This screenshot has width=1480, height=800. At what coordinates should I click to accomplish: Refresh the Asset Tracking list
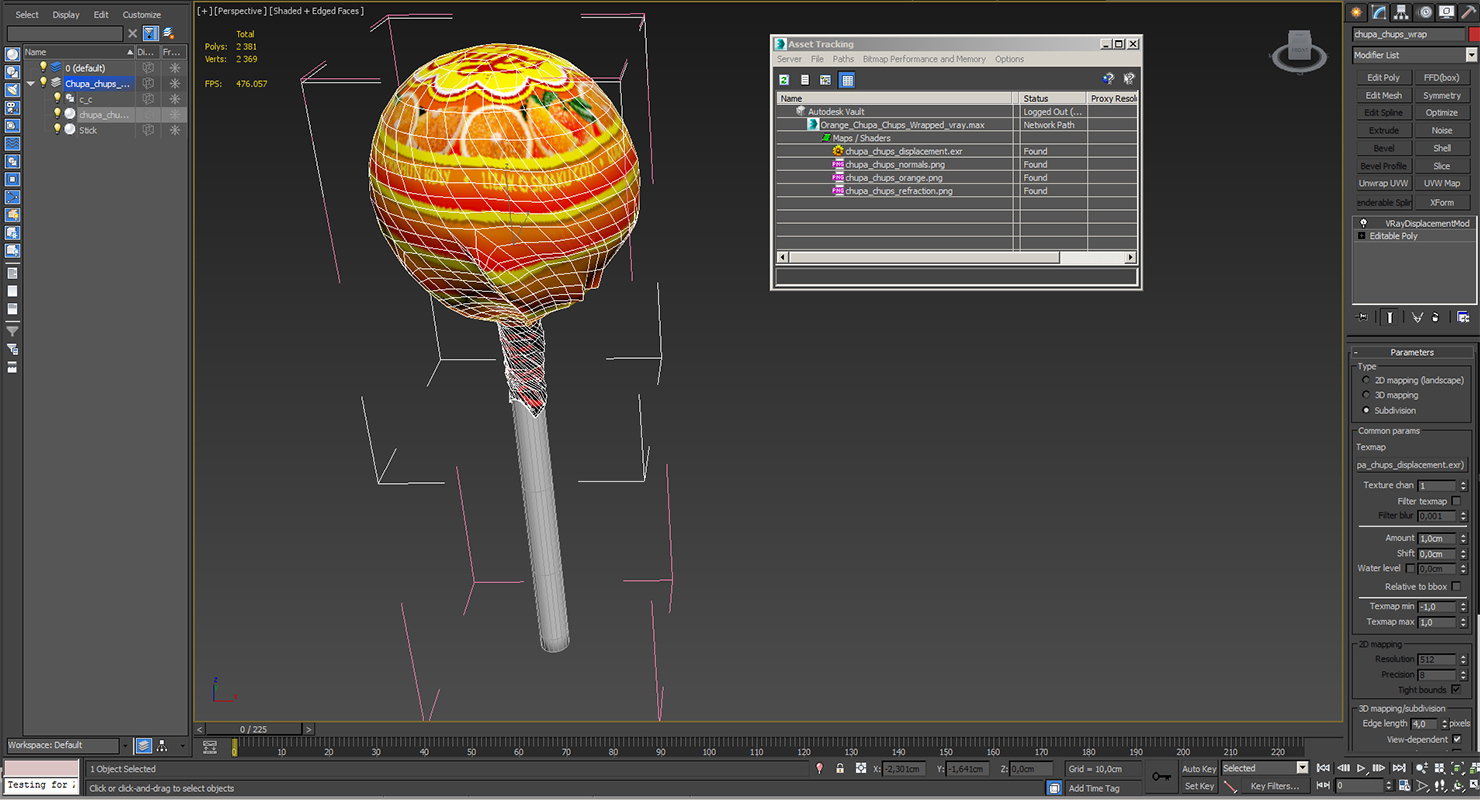tap(784, 79)
